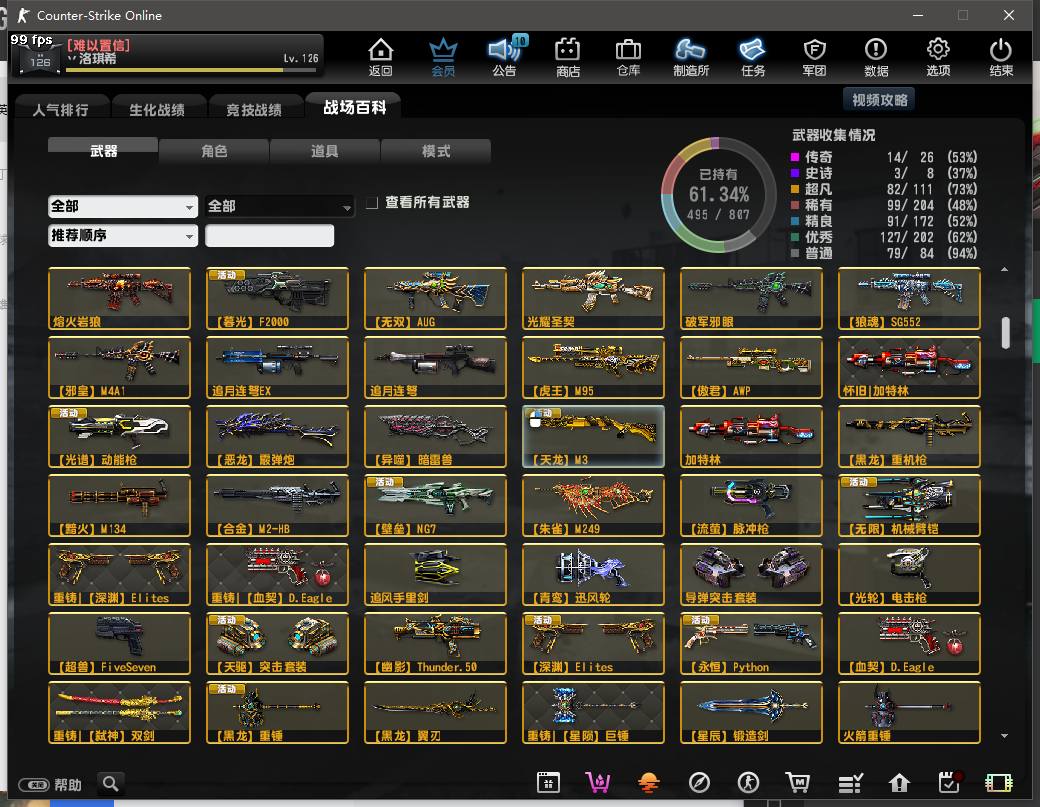1040x807 pixels.
Task: Switch to the 生化战绩 tab
Action: coord(157,109)
